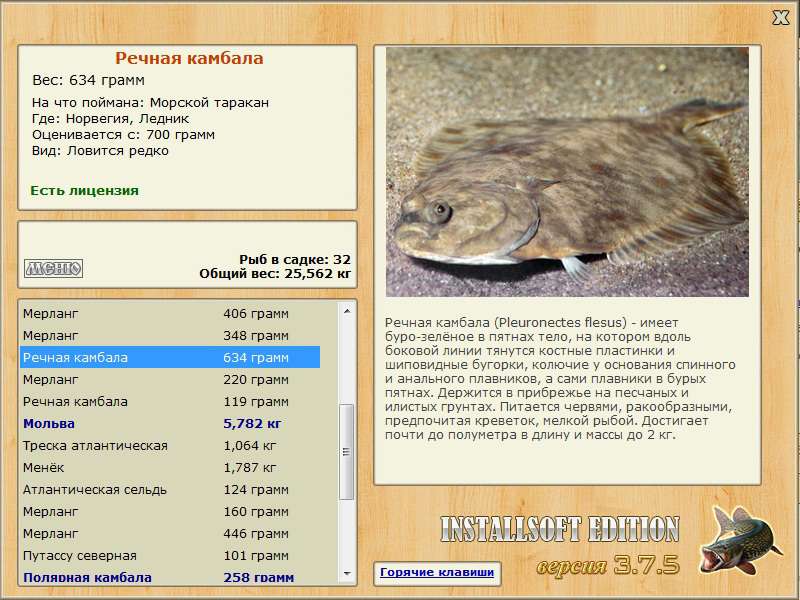
Task: Select the highlighted Речная камбала 634 грамм row
Action: 170,357
